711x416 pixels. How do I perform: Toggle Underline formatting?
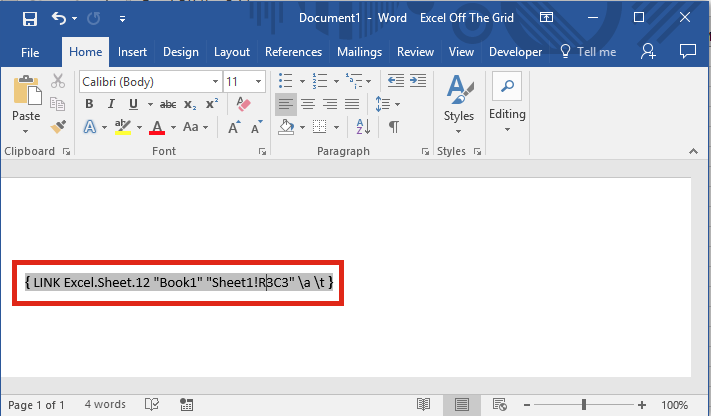tap(133, 104)
